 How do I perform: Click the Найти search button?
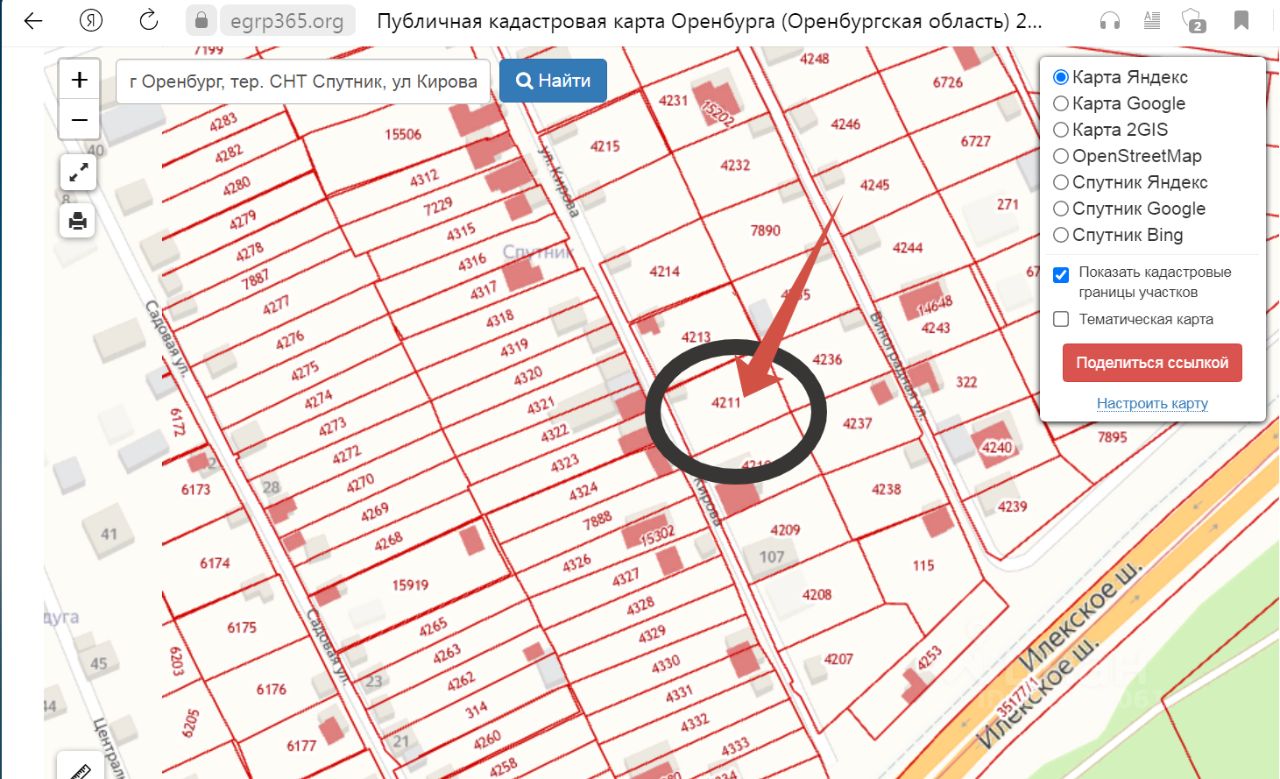click(x=553, y=81)
